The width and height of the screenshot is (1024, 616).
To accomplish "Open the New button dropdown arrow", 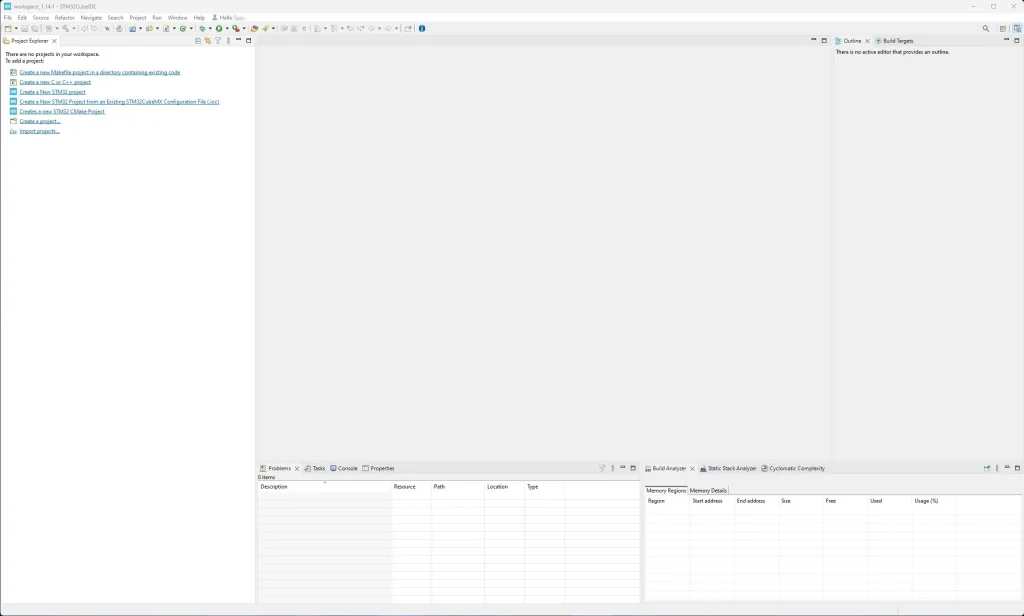I will (x=16, y=28).
